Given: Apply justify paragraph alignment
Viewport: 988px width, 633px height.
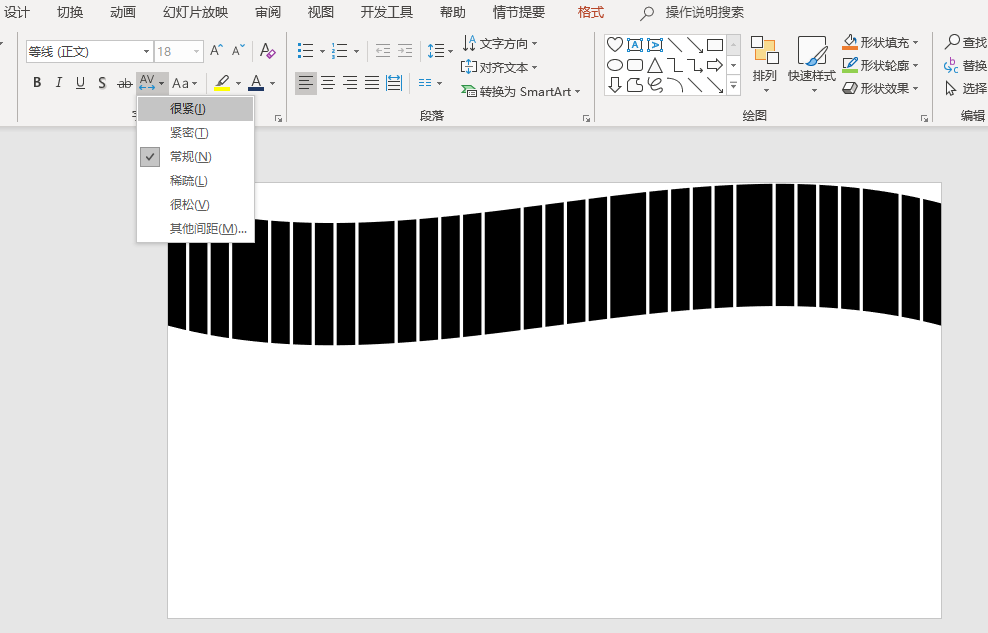Looking at the screenshot, I should [372, 83].
